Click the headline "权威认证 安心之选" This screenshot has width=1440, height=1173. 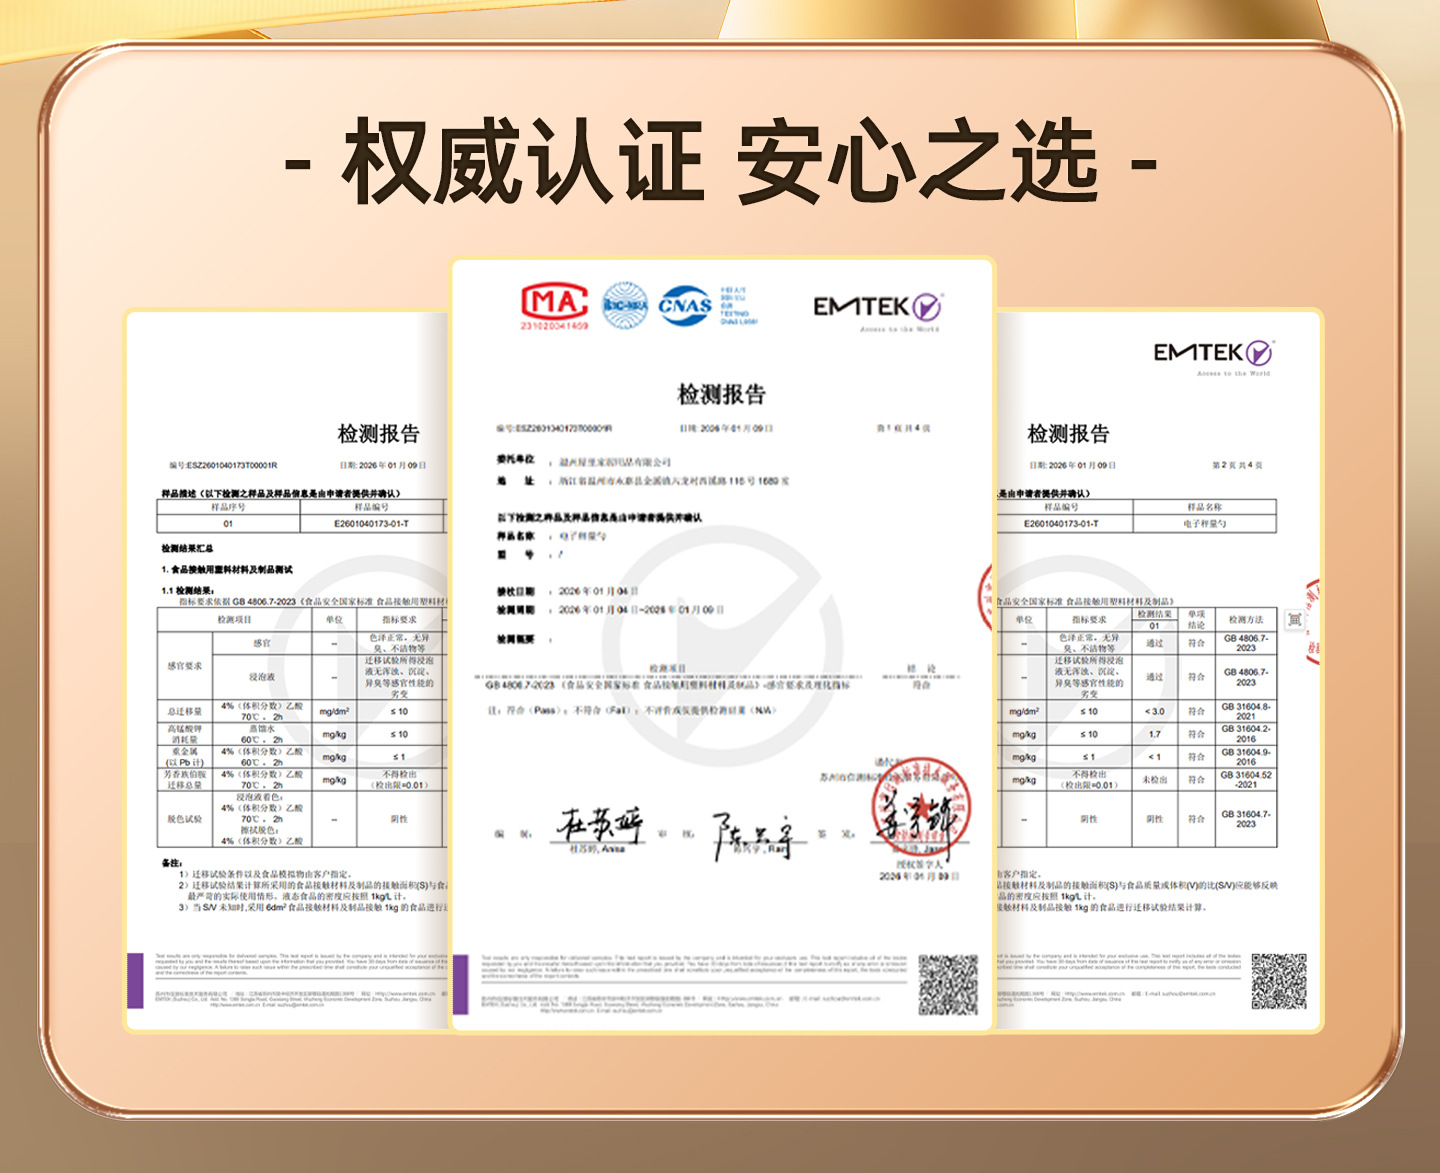(720, 162)
